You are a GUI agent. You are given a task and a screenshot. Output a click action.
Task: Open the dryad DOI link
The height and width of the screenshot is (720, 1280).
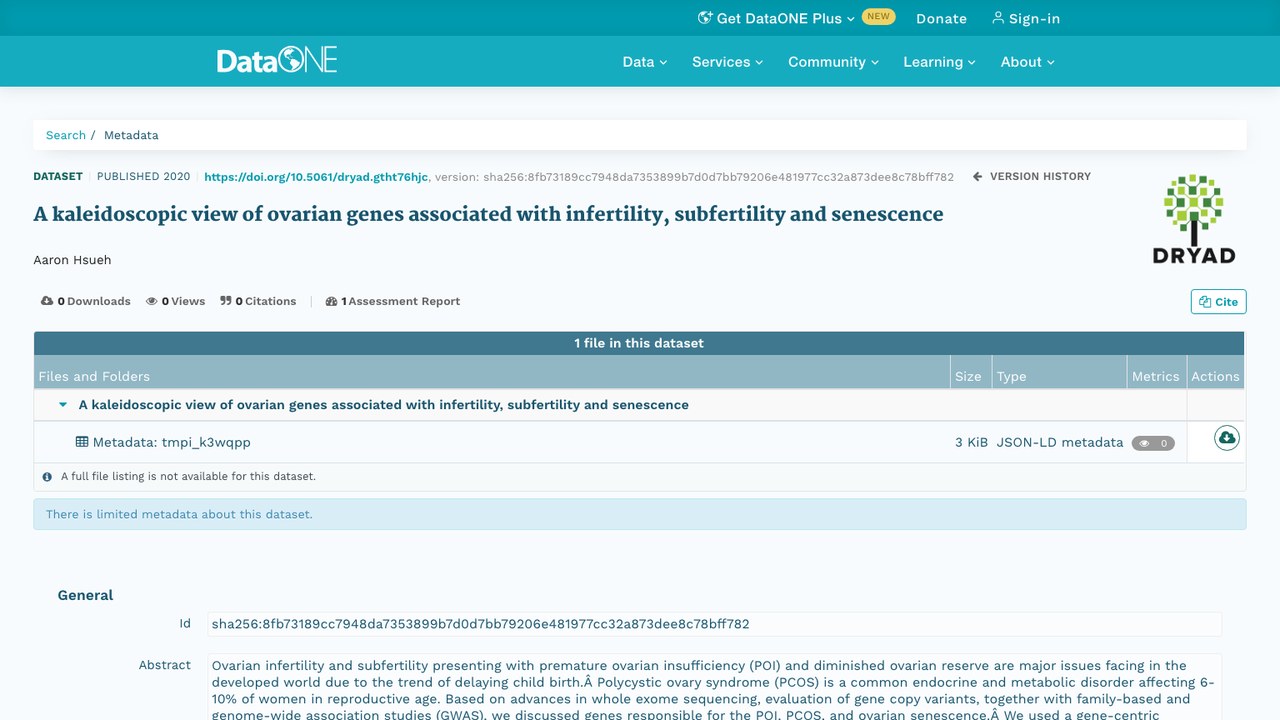coord(316,177)
